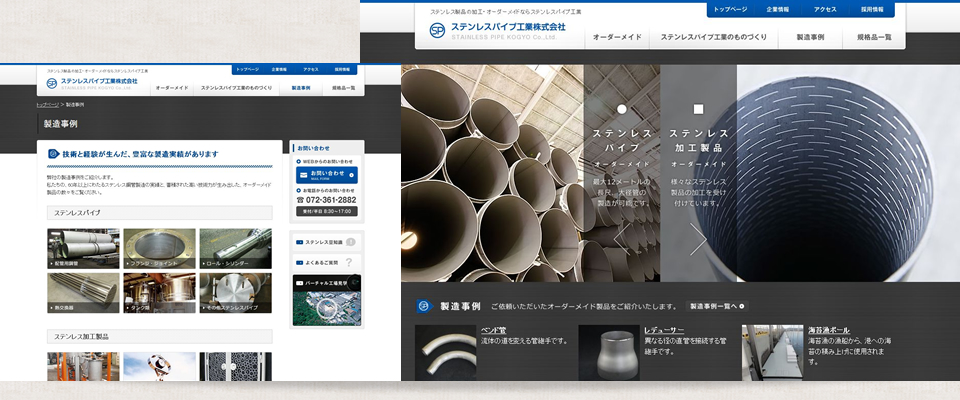Select 規格品一覧 tab on left page
The height and width of the screenshot is (400, 960).
(343, 88)
